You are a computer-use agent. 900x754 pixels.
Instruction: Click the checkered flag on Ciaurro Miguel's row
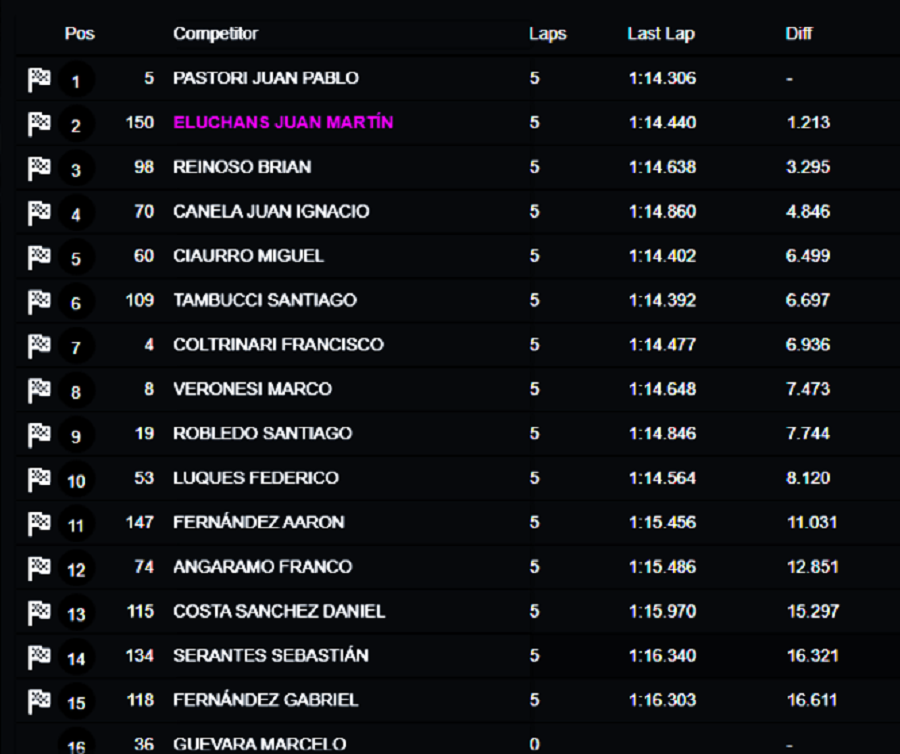[x=39, y=257]
